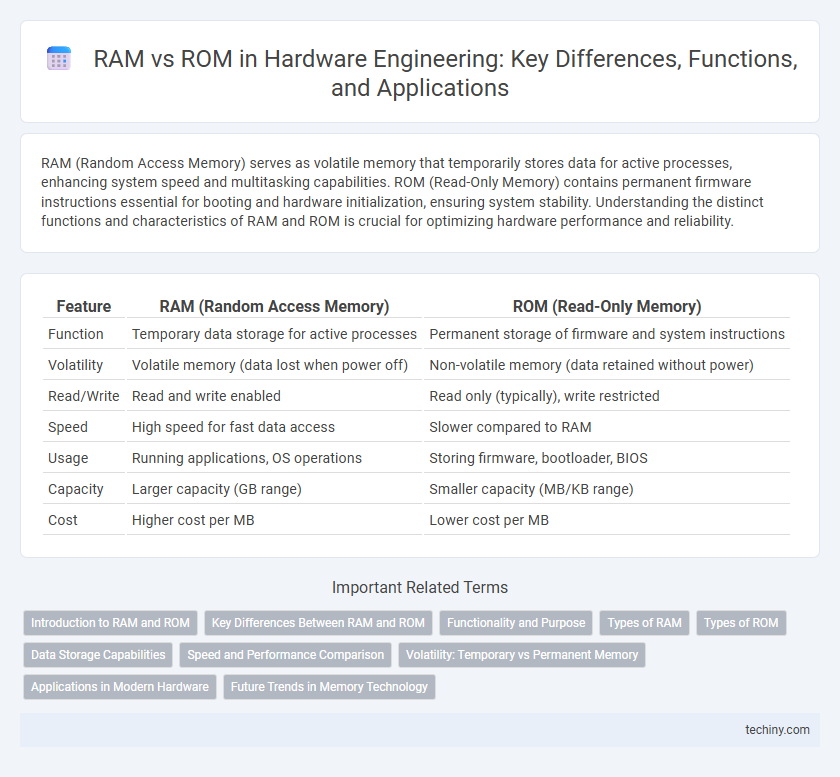Viewport: 840px width, 777px height.
Task: Click 'Running applications, OS operations' cell
Action: (274, 458)
